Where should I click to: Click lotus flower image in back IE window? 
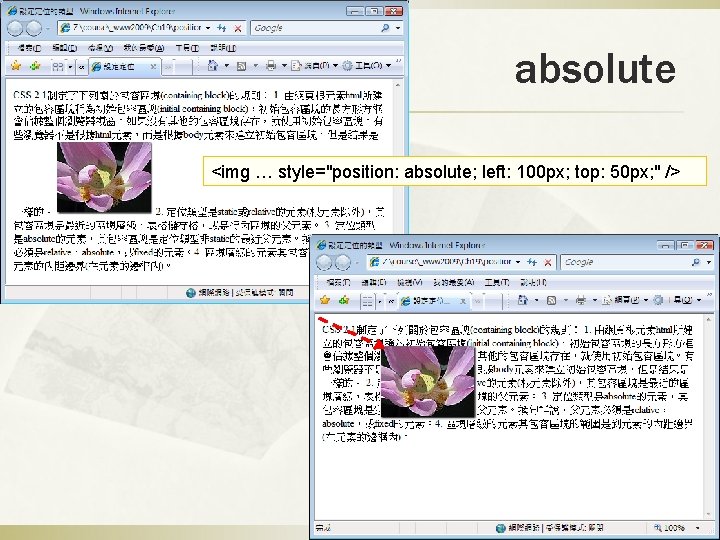104,177
